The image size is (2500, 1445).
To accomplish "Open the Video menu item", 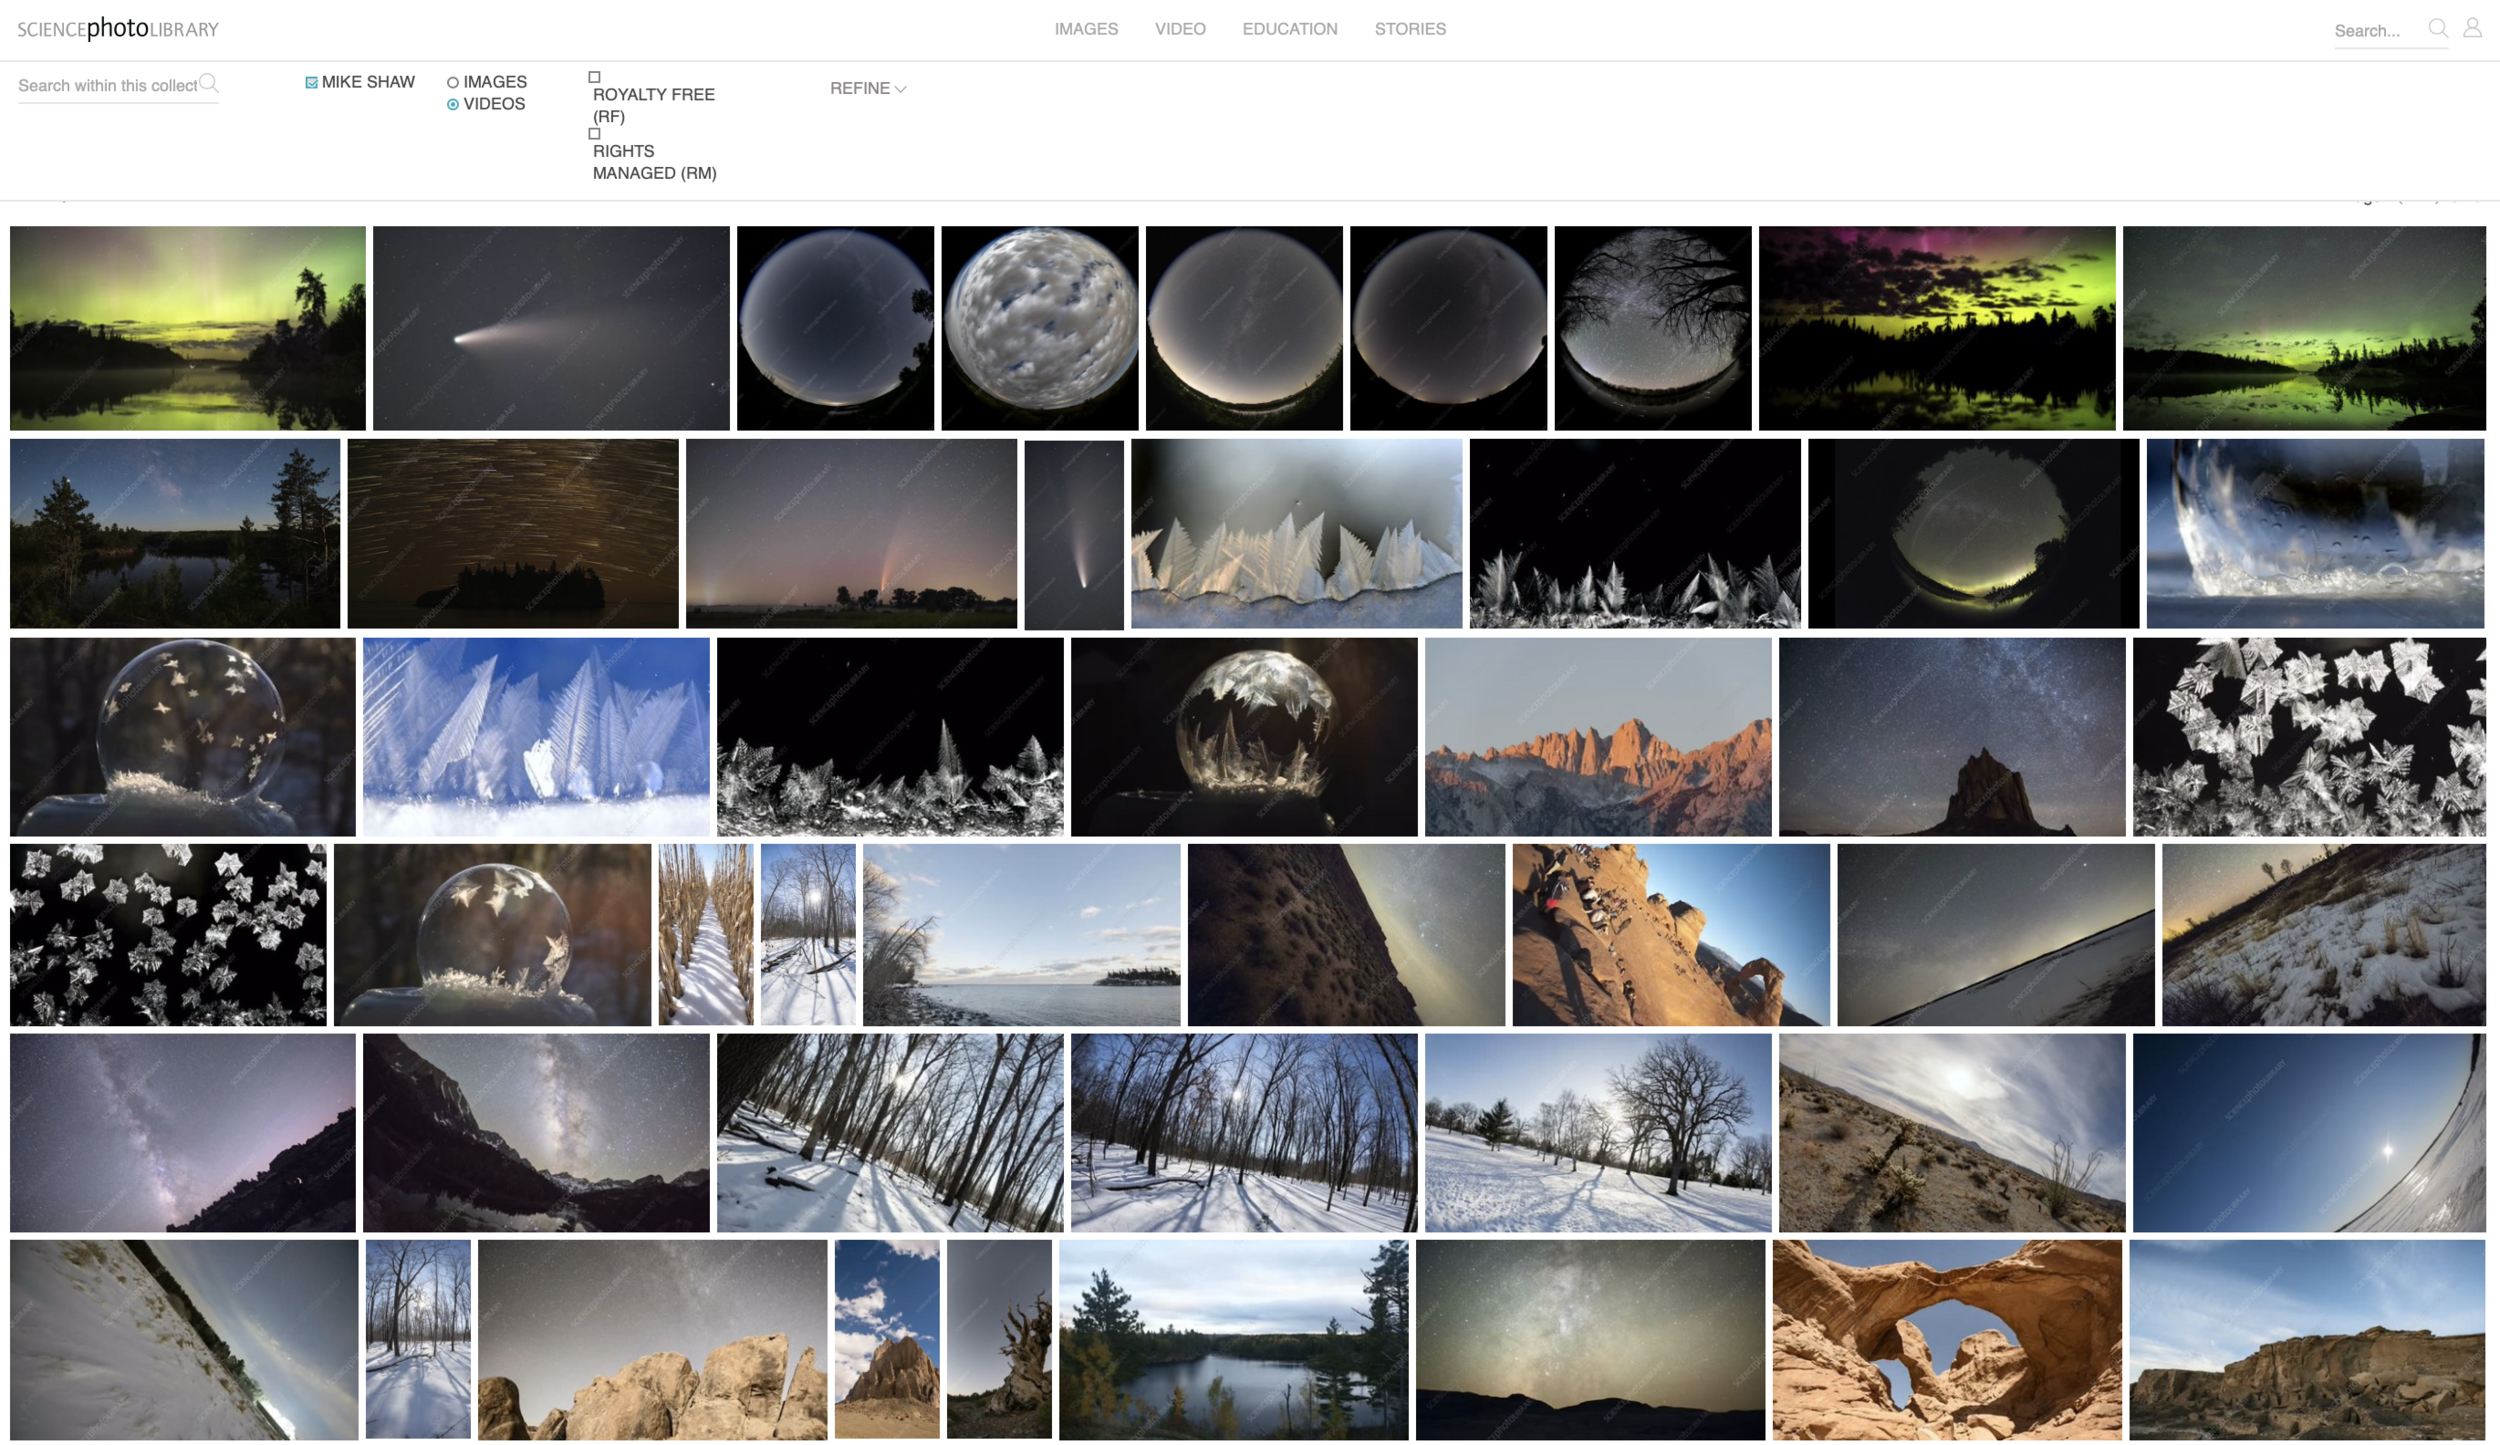I will 1179,29.
